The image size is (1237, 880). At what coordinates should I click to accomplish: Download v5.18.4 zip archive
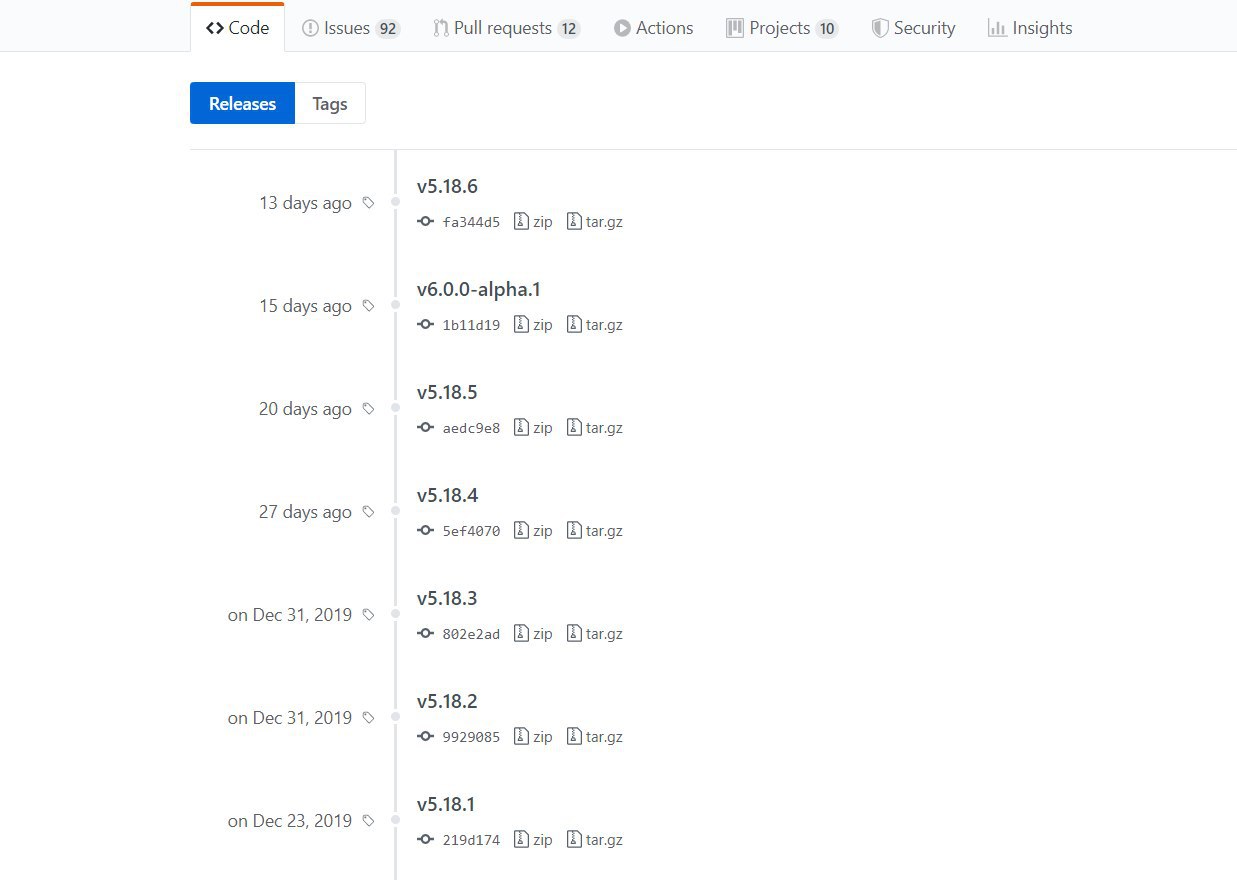click(533, 531)
